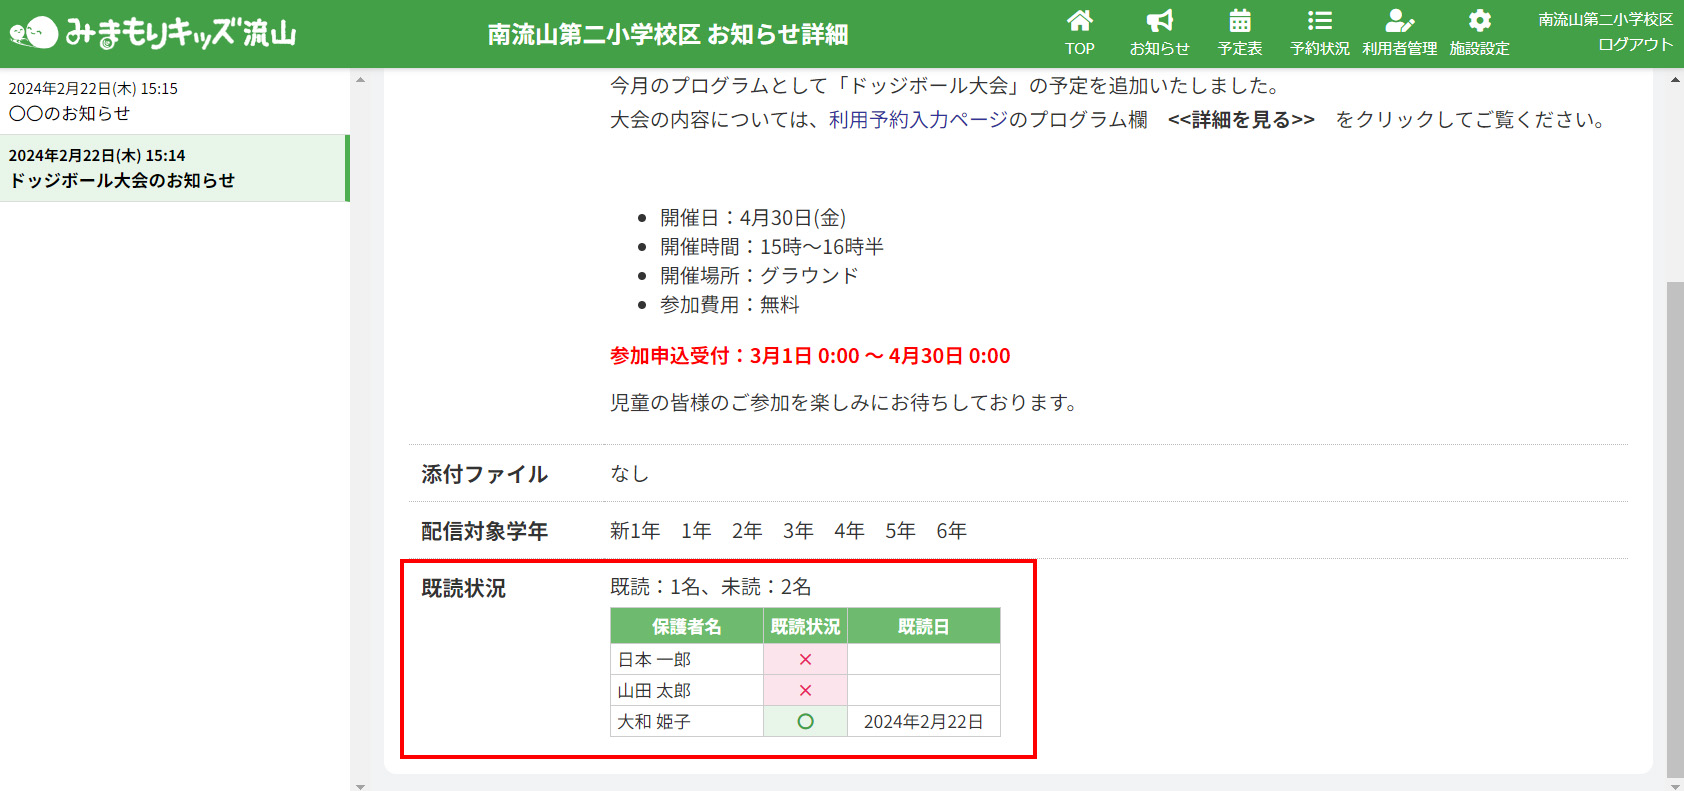Image resolution: width=1684 pixels, height=791 pixels.
Task: Click the unread X mark for 山田 太郎
Action: coord(805,690)
